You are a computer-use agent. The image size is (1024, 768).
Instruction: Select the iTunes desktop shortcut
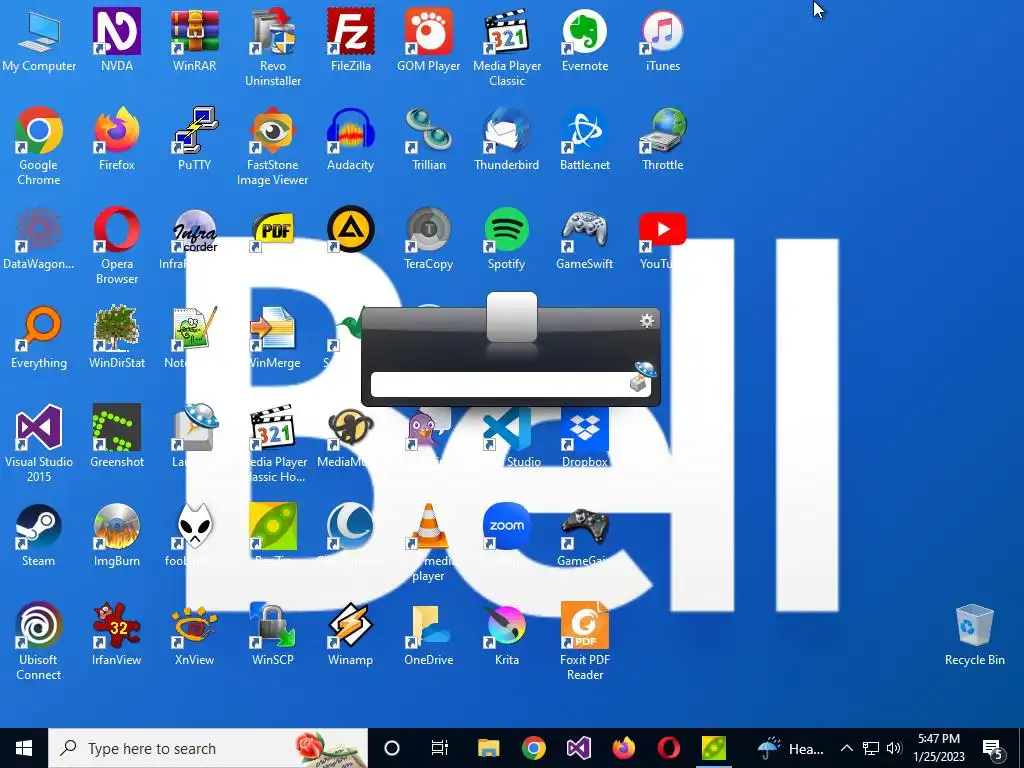coord(662,40)
